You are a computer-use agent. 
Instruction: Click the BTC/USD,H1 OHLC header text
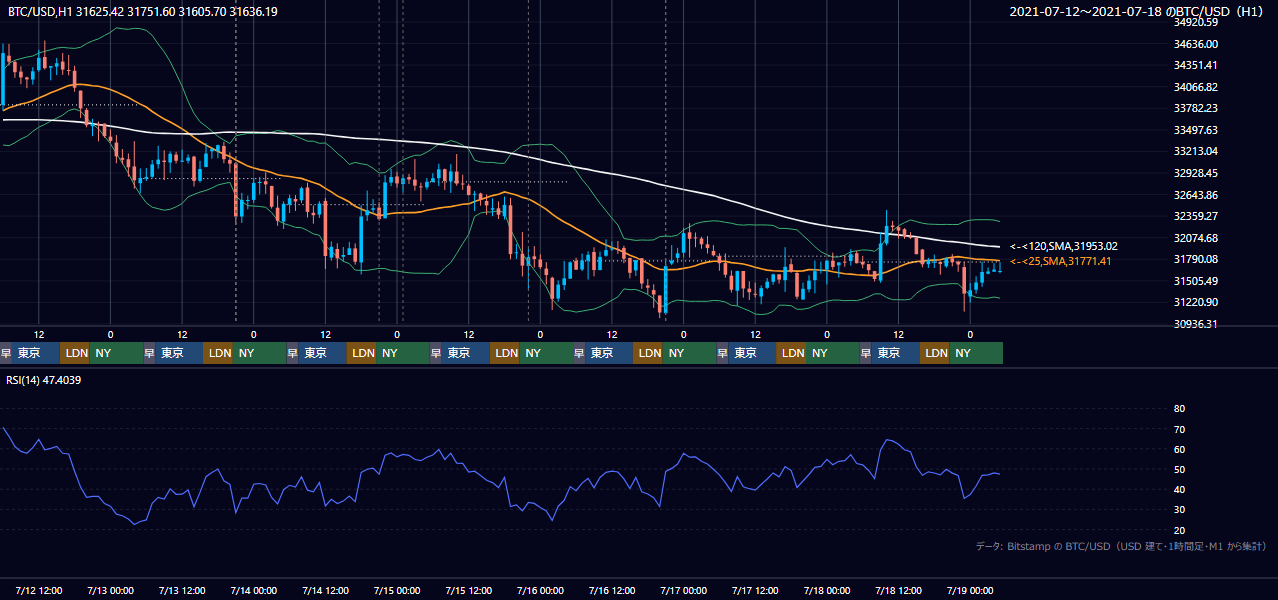pyautogui.click(x=142, y=12)
